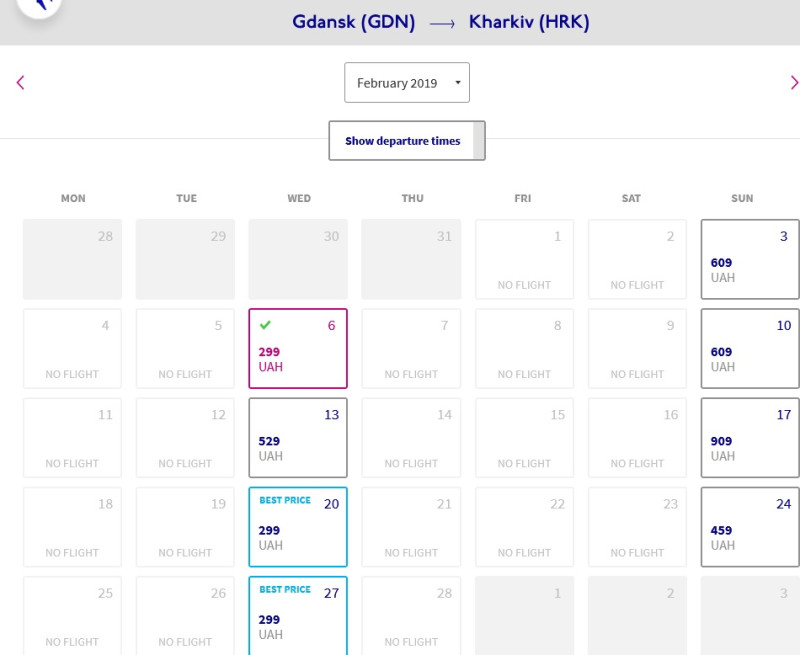Go to previous month with left arrow

pyautogui.click(x=20, y=83)
